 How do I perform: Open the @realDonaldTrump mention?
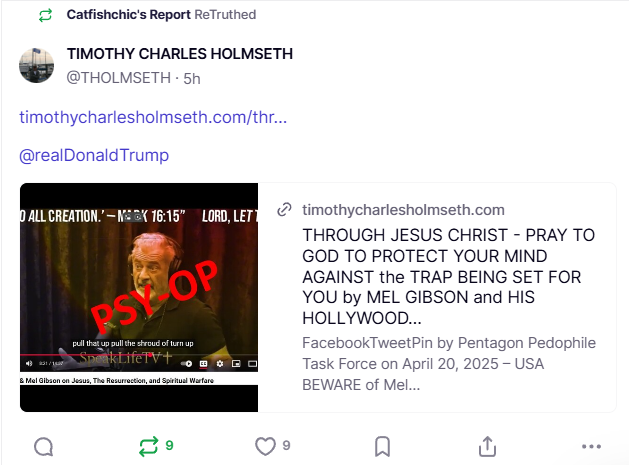94,155
